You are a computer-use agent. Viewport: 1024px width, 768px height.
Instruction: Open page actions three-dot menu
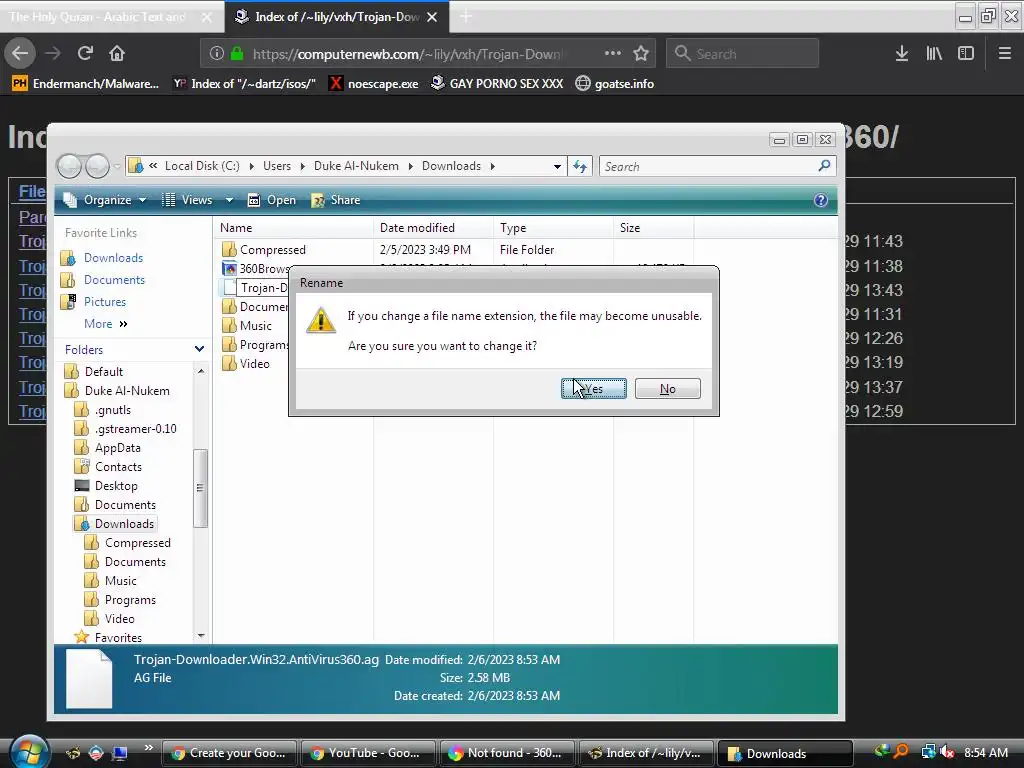click(613, 54)
